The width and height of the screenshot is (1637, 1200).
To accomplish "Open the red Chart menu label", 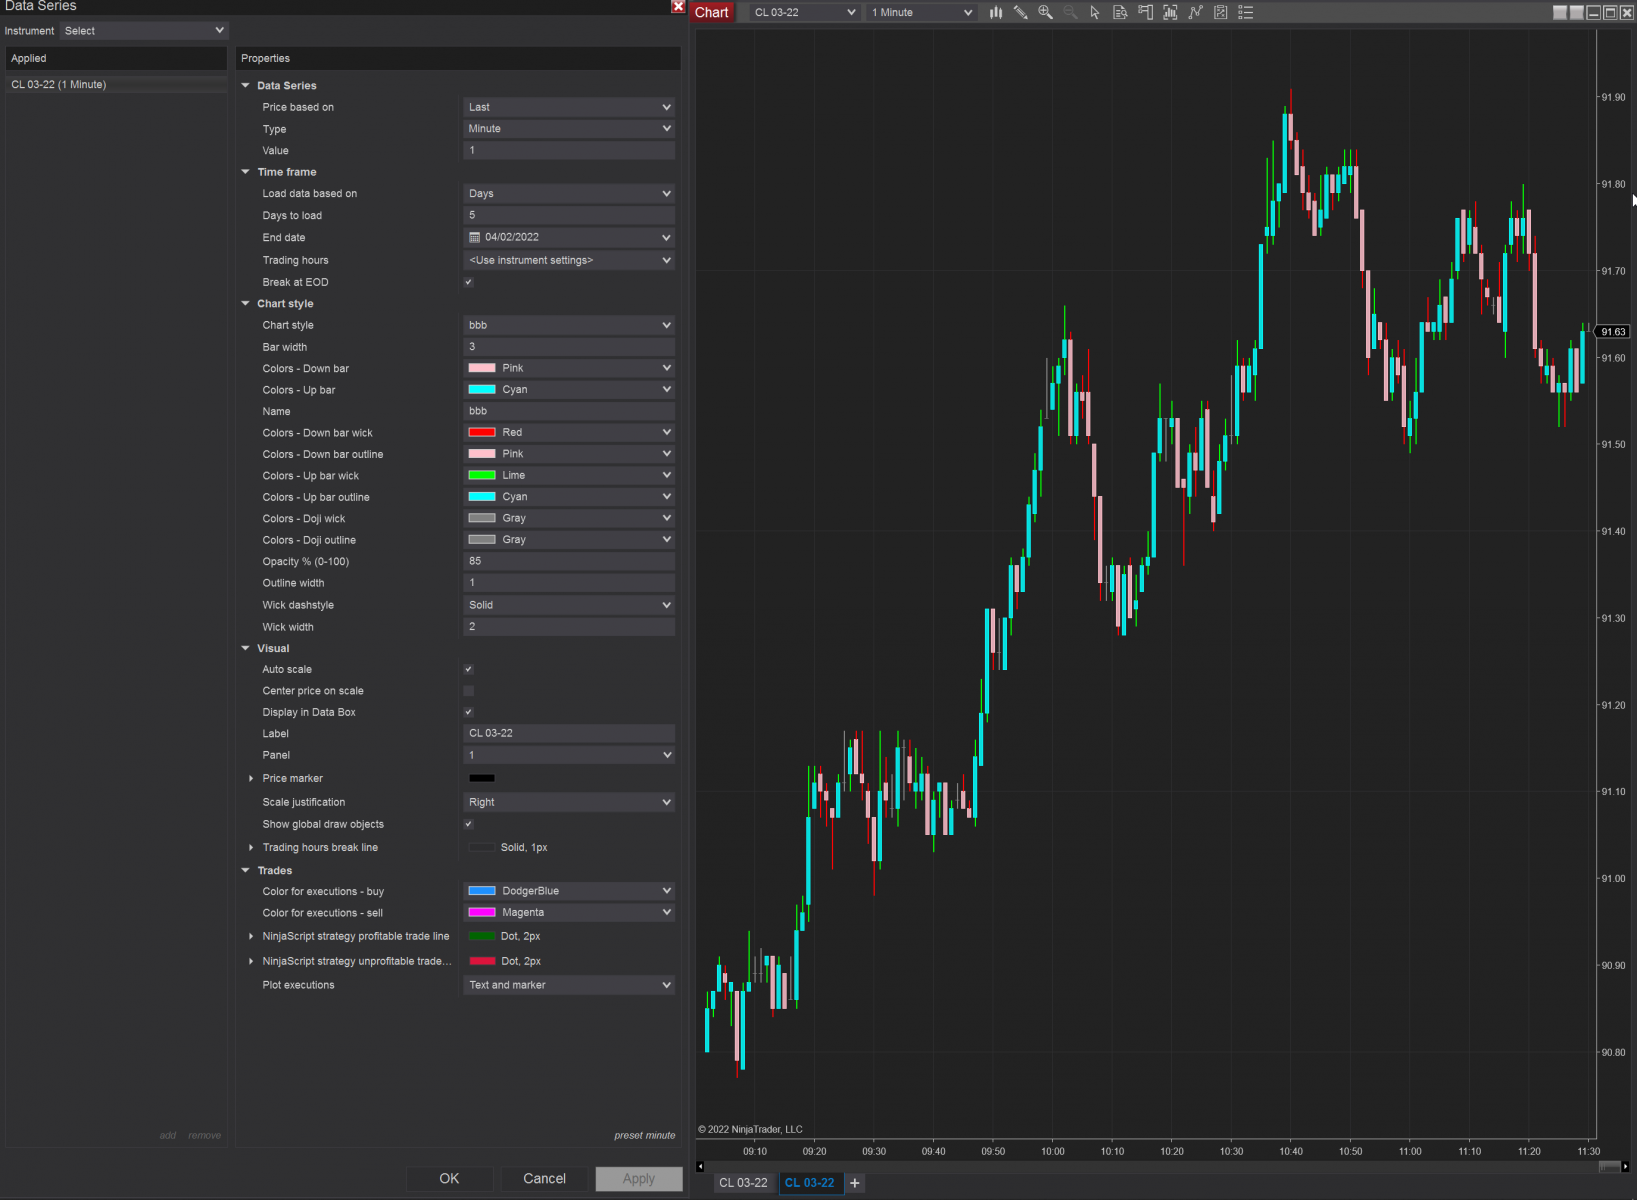I will coord(712,13).
